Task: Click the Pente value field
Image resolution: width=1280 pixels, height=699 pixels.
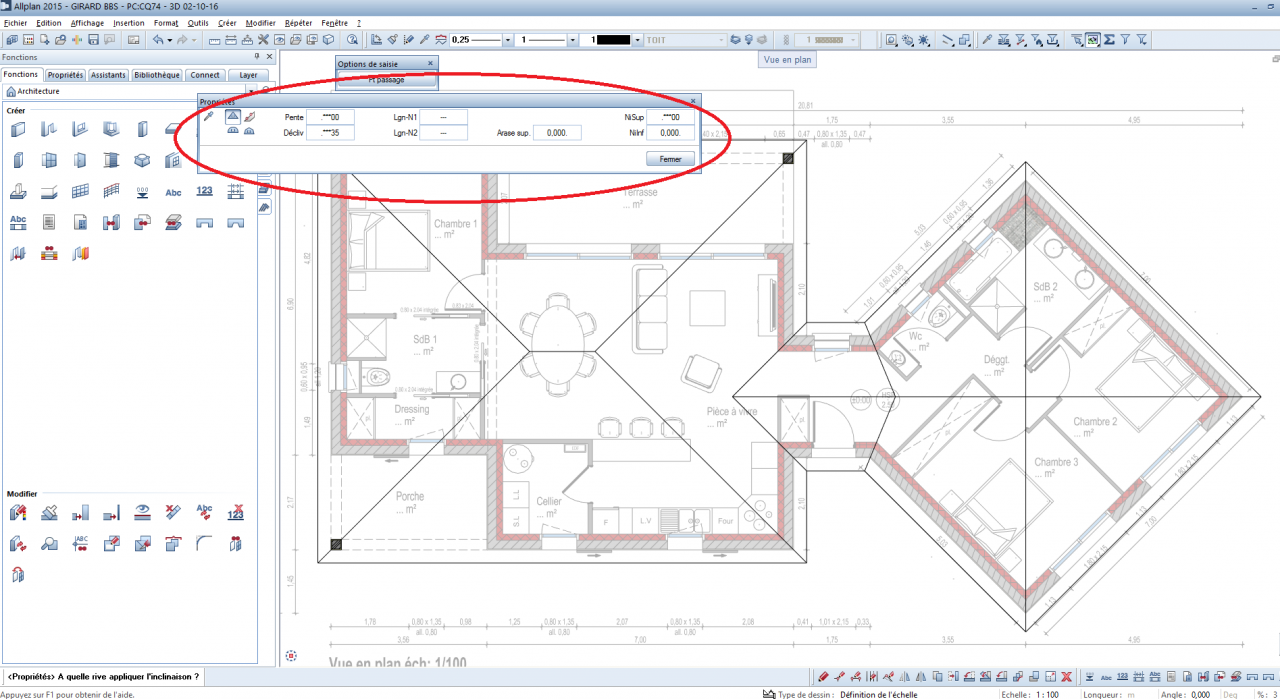Action: 330,117
